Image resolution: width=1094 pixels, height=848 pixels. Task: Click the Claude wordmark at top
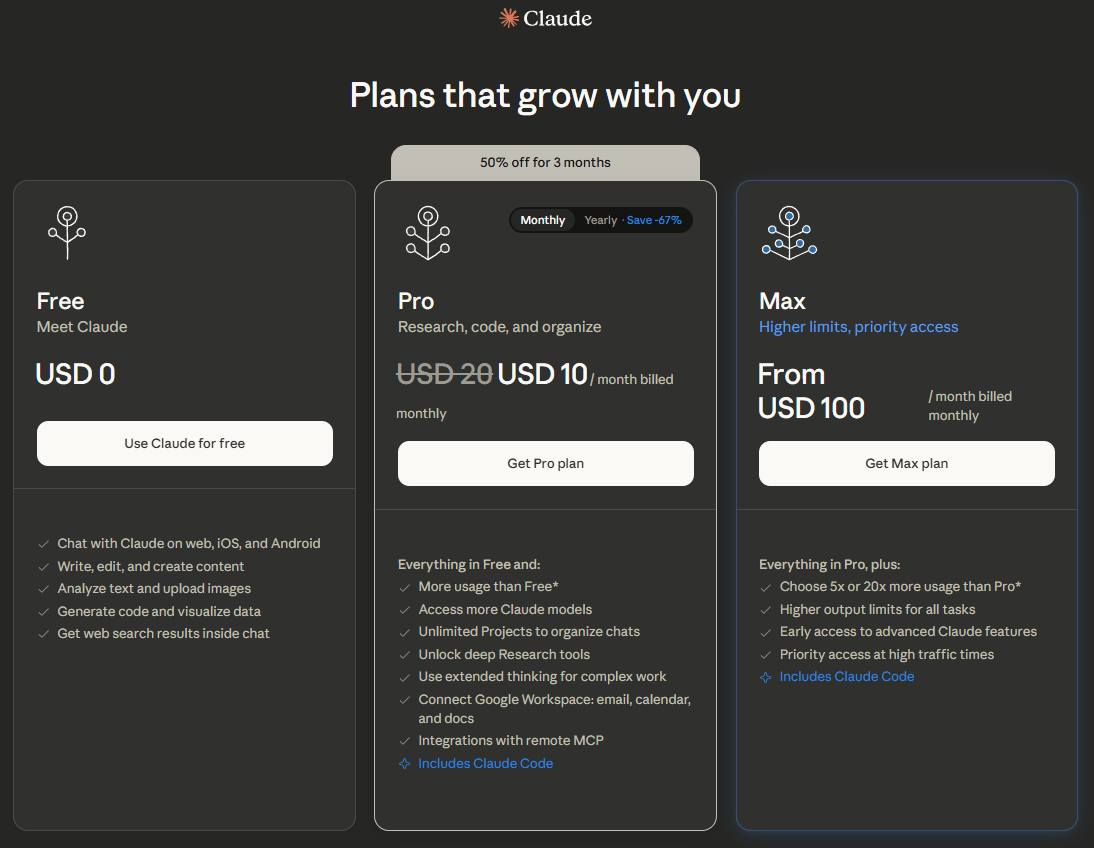pyautogui.click(x=557, y=18)
